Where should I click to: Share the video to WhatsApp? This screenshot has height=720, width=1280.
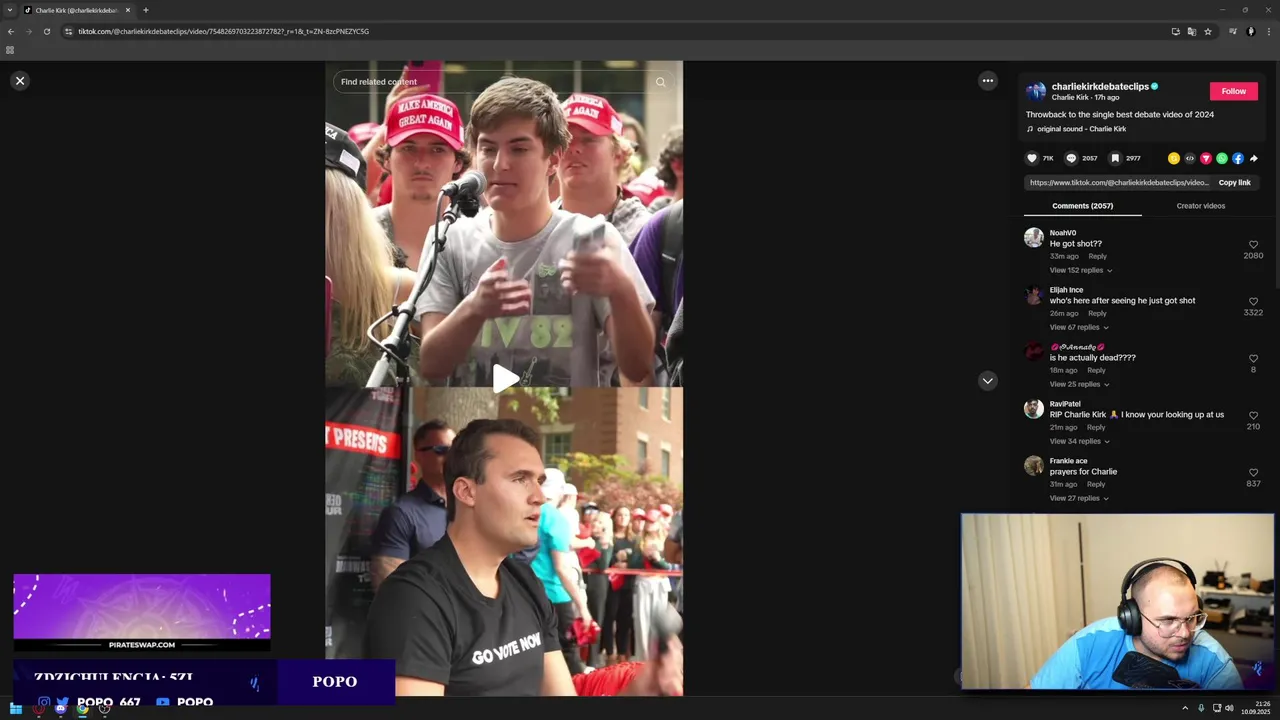[1222, 158]
